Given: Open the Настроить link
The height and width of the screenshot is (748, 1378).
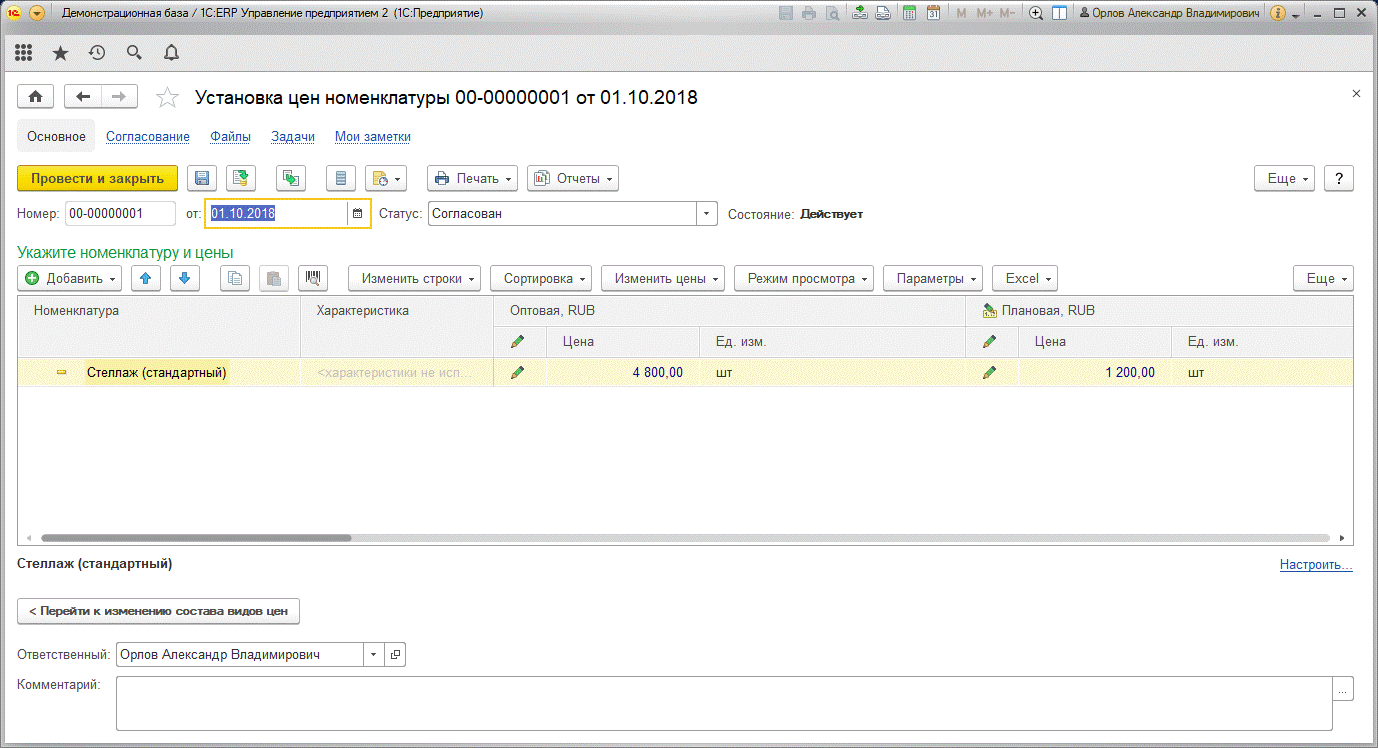Looking at the screenshot, I should tap(1316, 565).
